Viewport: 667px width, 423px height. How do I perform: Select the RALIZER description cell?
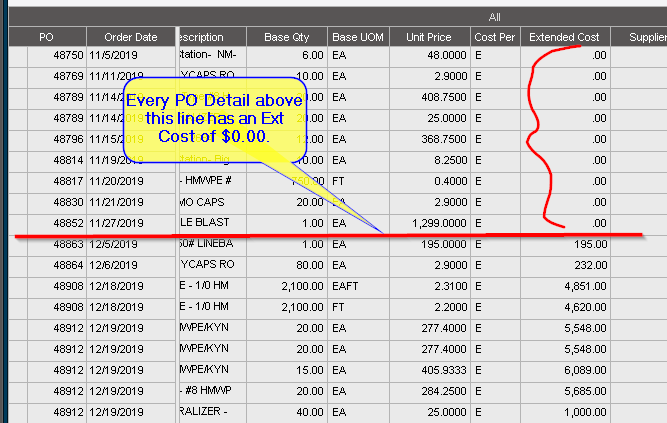point(213,412)
